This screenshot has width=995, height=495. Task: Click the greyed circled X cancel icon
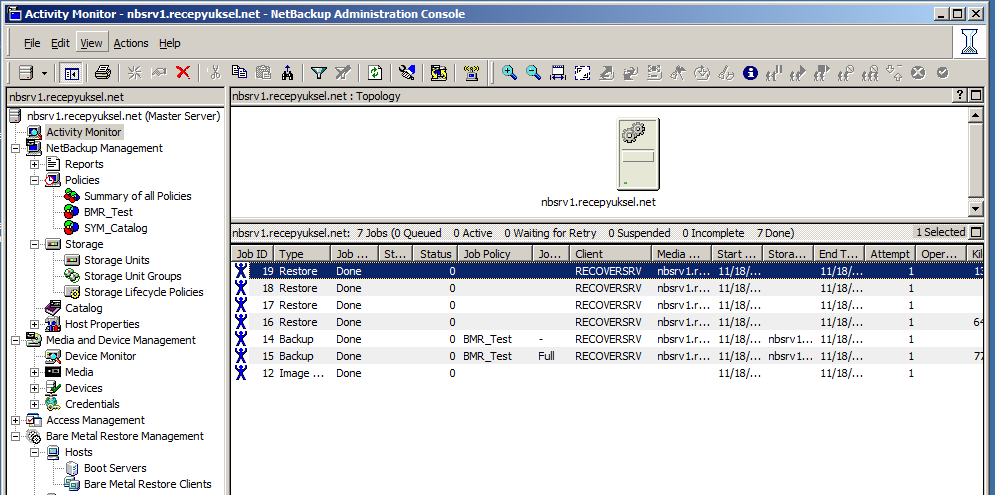(x=918, y=73)
